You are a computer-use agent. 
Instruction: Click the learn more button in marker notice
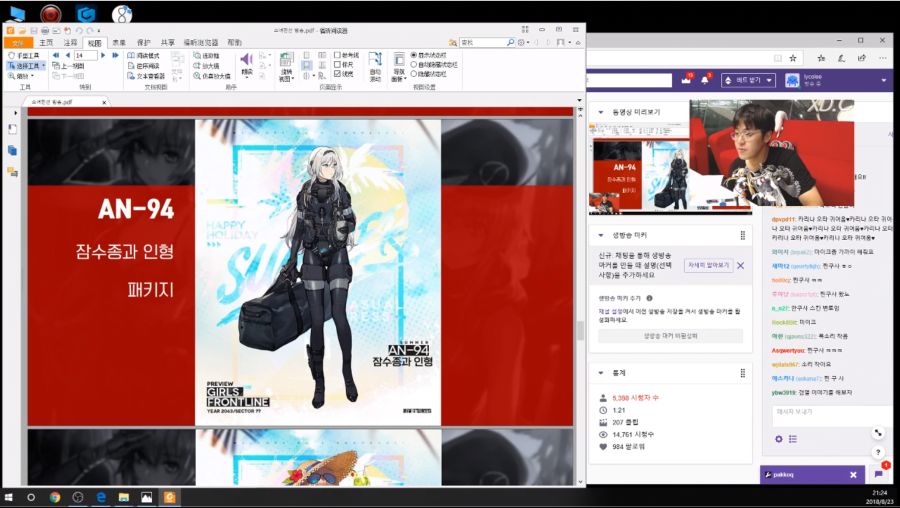(x=708, y=265)
